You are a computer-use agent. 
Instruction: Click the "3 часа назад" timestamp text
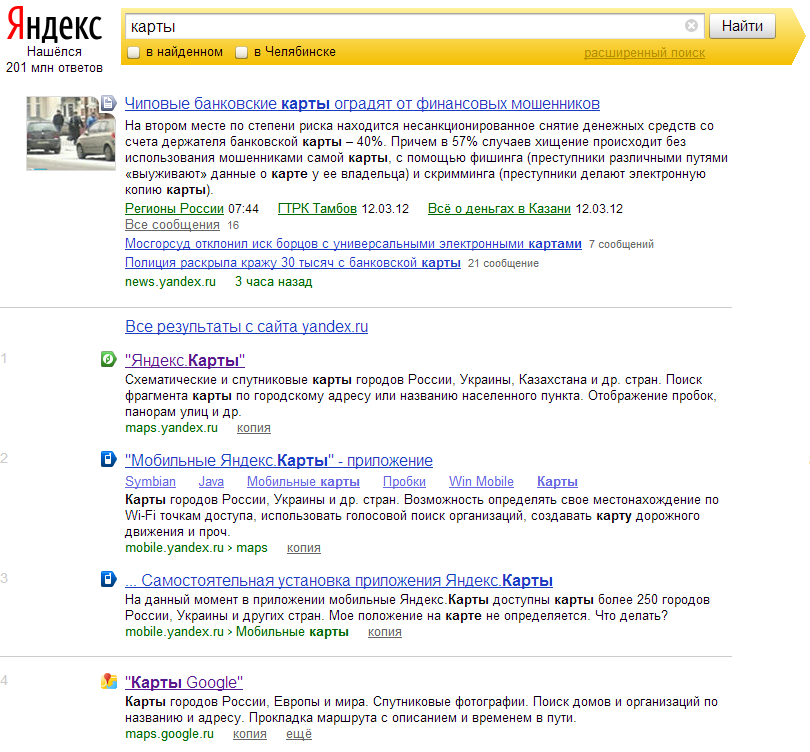coord(274,281)
